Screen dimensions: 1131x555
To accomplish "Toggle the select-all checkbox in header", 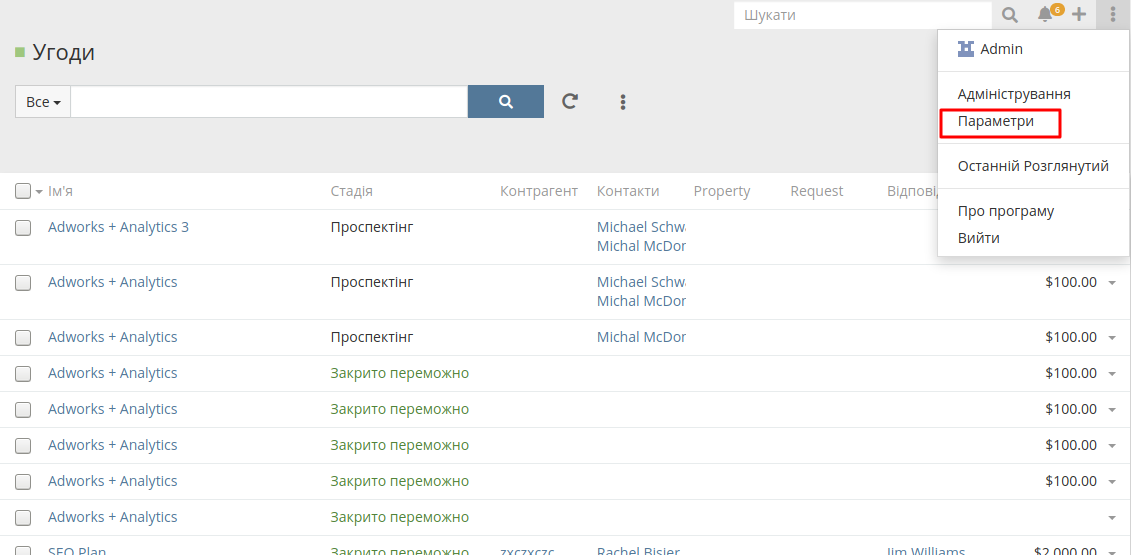I will 23,191.
